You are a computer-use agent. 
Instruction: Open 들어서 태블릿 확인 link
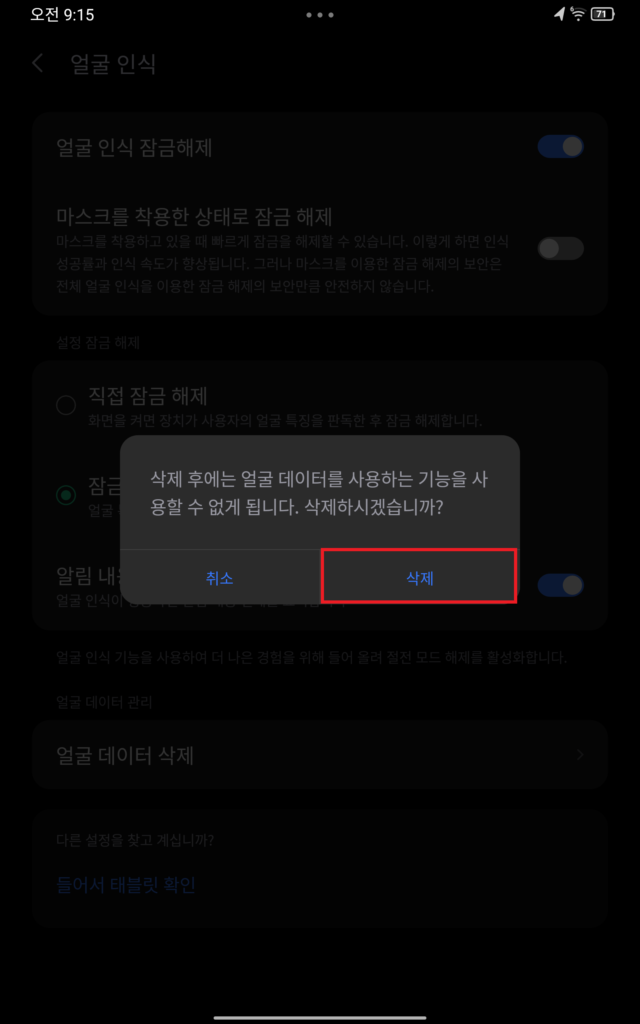[x=125, y=885]
